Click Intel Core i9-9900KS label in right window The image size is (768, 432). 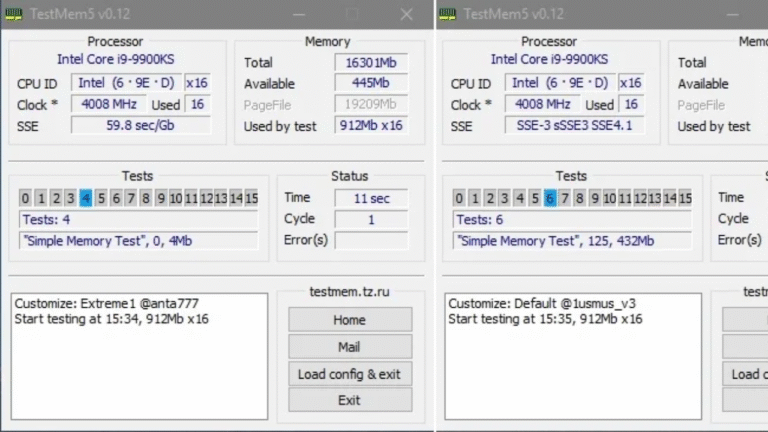pos(550,59)
